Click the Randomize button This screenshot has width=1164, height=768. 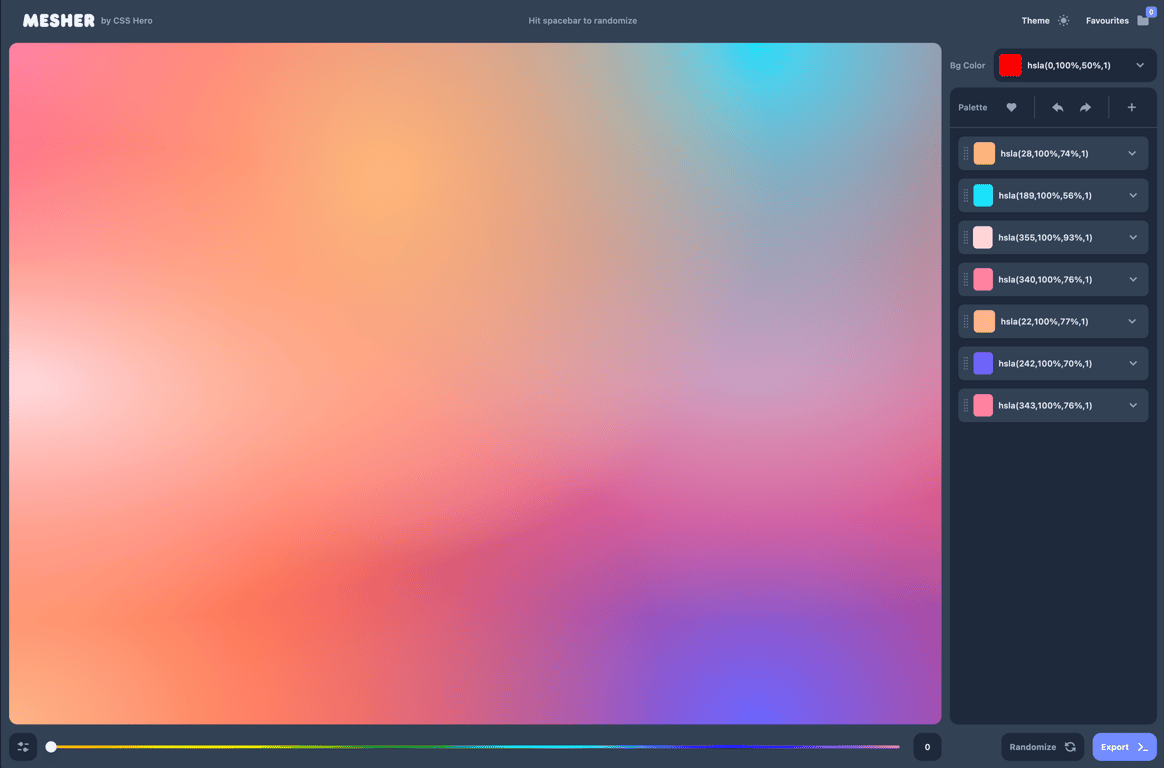1042,747
